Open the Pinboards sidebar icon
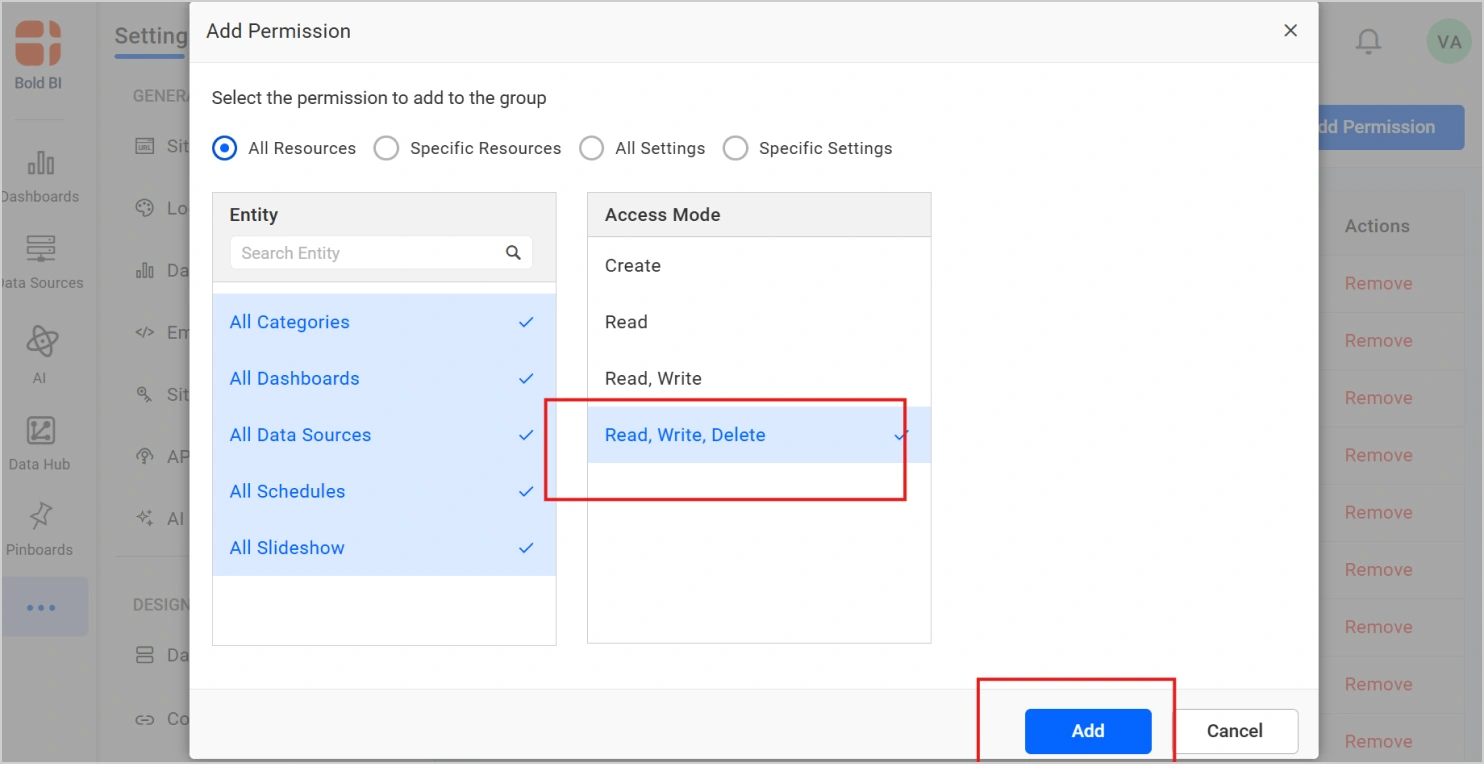The height and width of the screenshot is (764, 1484). [41, 516]
